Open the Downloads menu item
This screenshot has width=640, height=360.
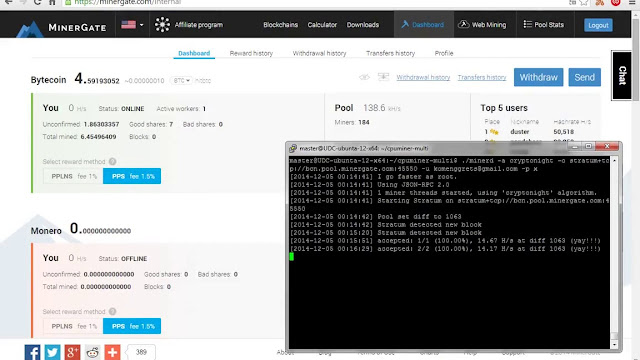click(x=363, y=24)
